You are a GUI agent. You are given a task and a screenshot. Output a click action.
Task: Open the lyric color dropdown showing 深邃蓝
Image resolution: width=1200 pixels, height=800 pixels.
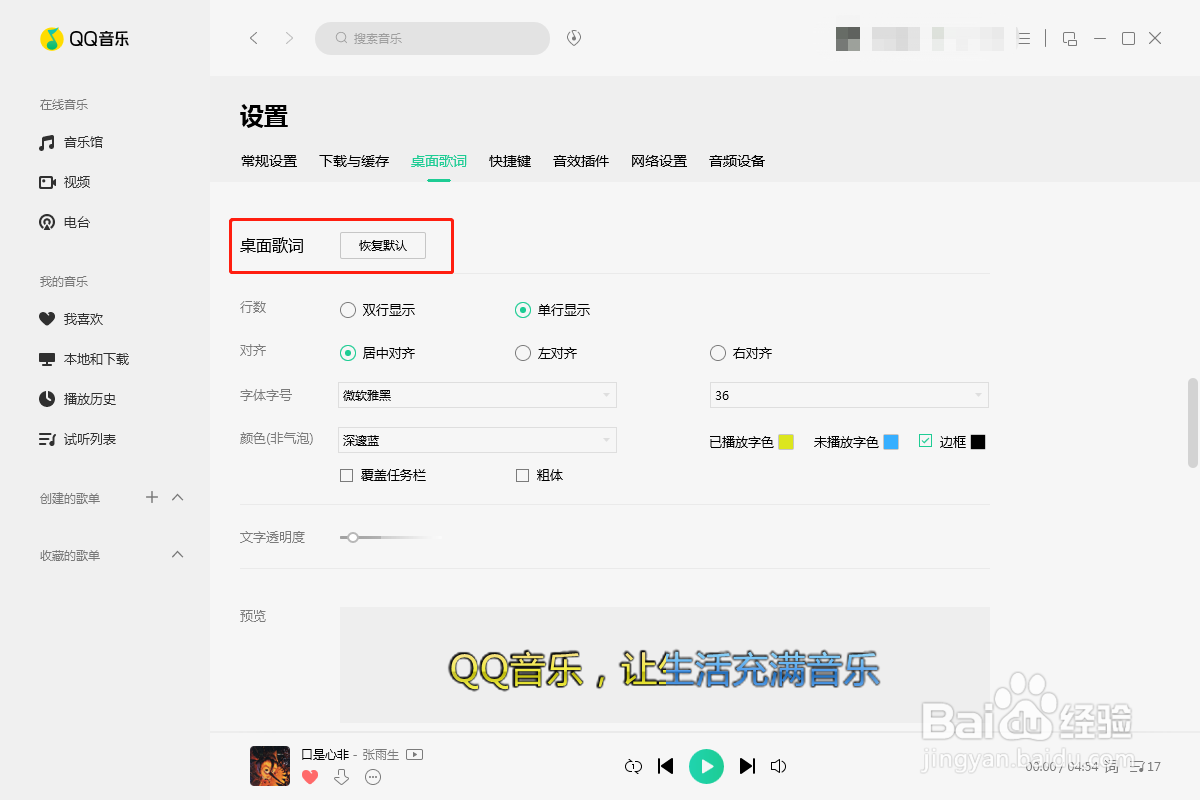476,440
